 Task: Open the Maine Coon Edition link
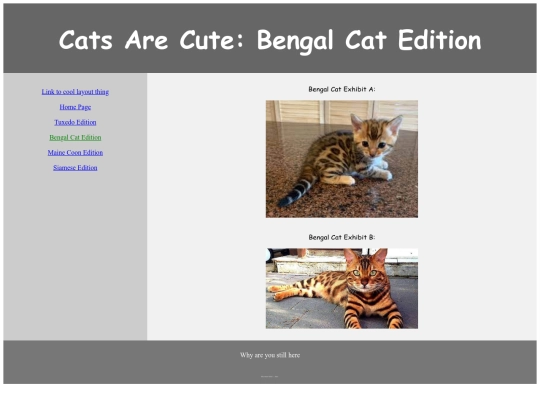point(75,152)
